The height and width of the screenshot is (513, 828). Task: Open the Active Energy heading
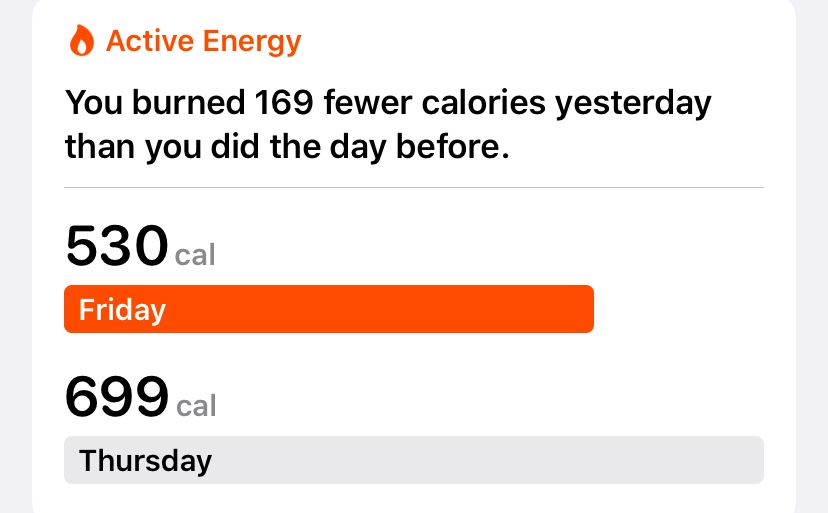[x=203, y=41]
